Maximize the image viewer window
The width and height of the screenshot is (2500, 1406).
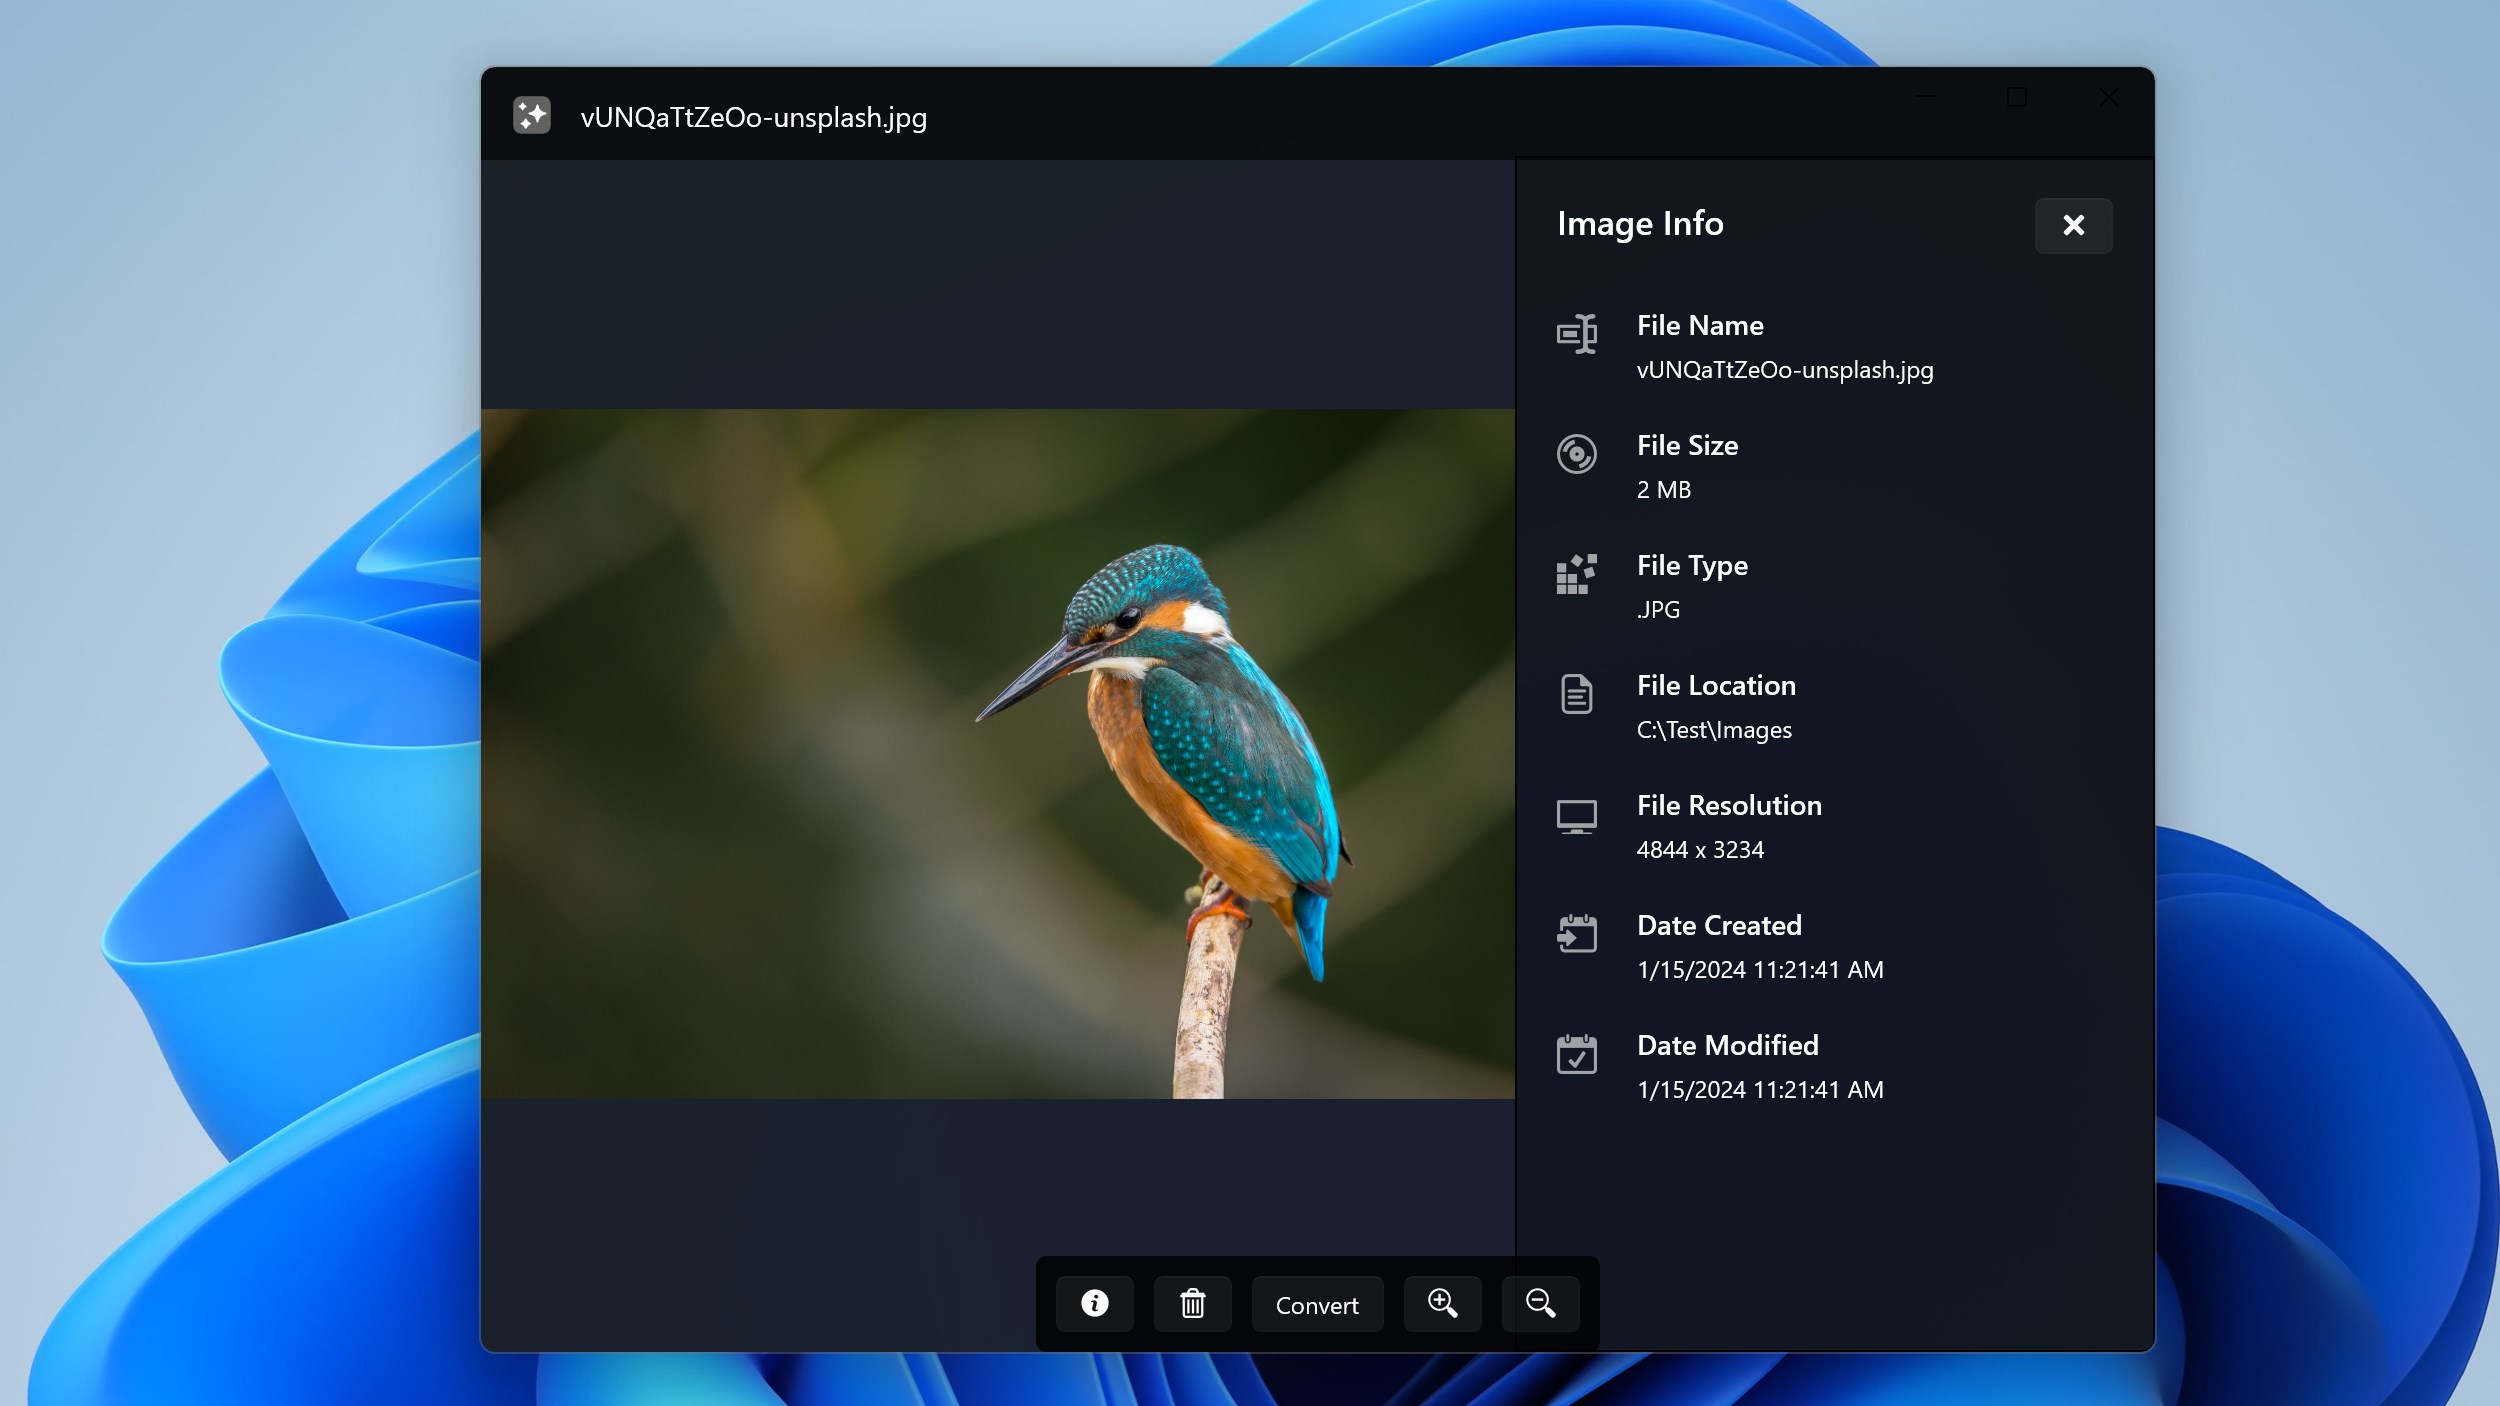(2016, 97)
